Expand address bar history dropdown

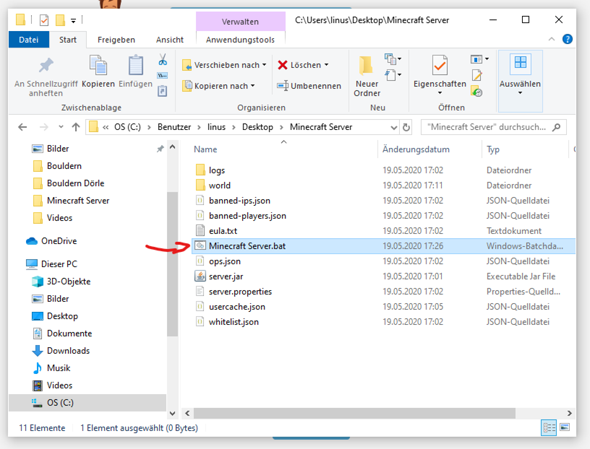(394, 127)
